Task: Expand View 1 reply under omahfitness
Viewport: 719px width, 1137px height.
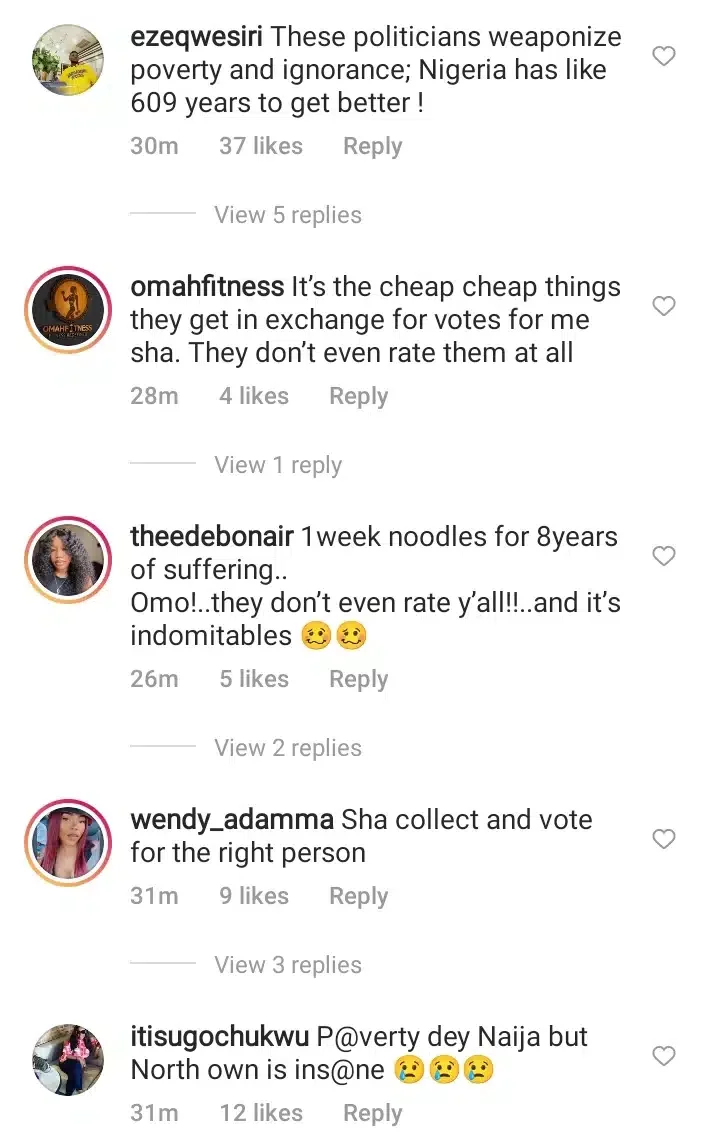Action: pos(277,465)
